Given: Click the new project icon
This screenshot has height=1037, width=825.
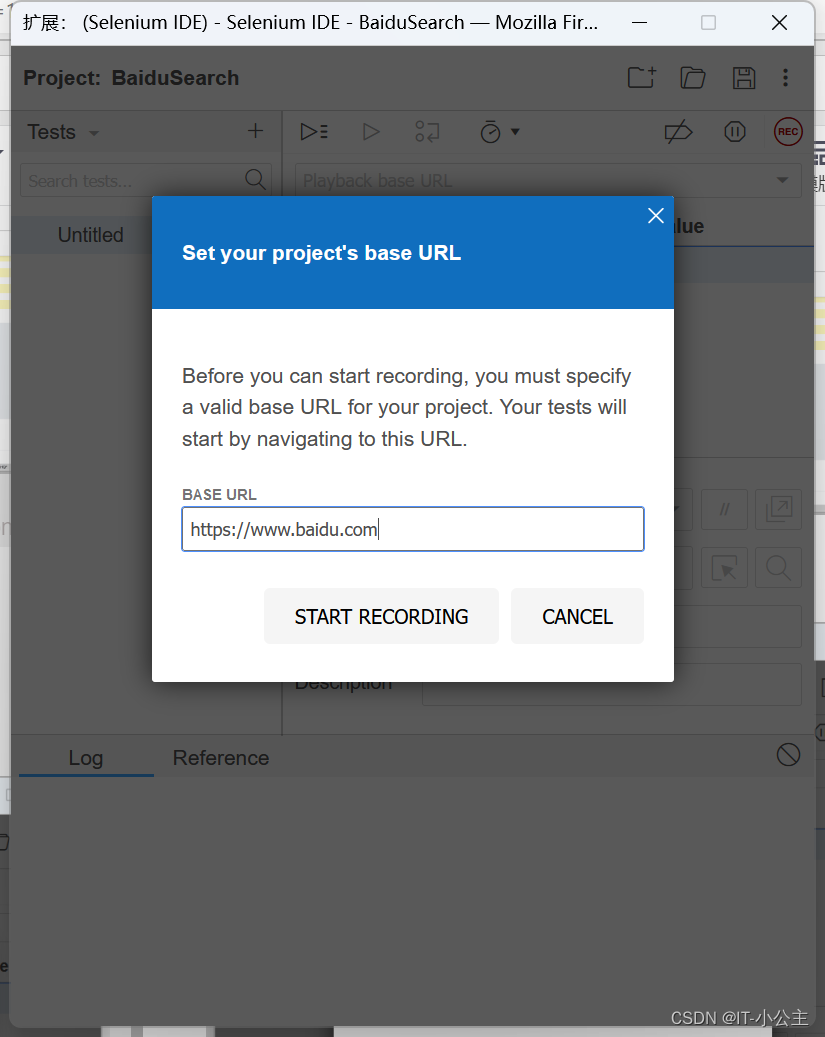Looking at the screenshot, I should point(641,78).
